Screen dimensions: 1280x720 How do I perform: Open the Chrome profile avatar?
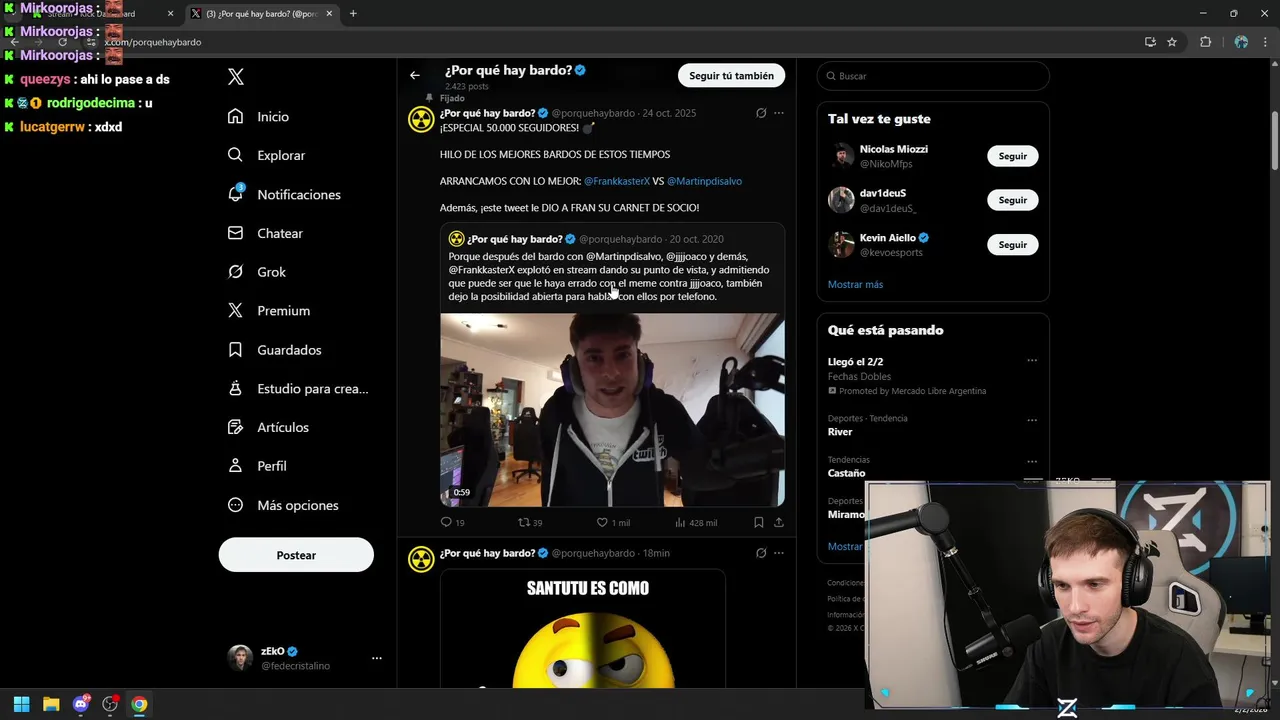1241,42
